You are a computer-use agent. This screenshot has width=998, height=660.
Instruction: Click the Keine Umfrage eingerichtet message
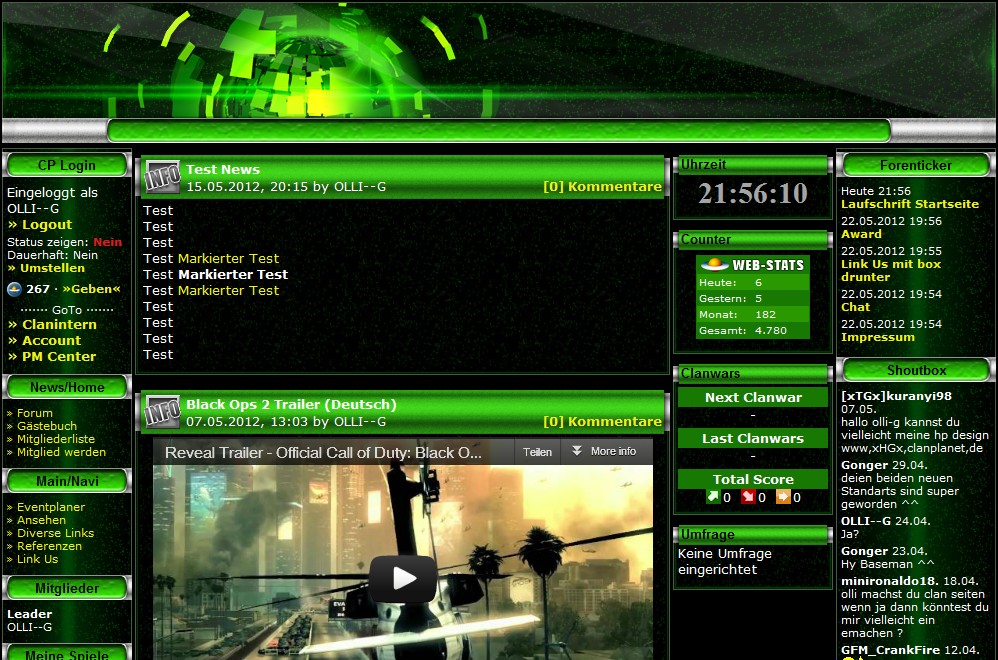pos(724,561)
